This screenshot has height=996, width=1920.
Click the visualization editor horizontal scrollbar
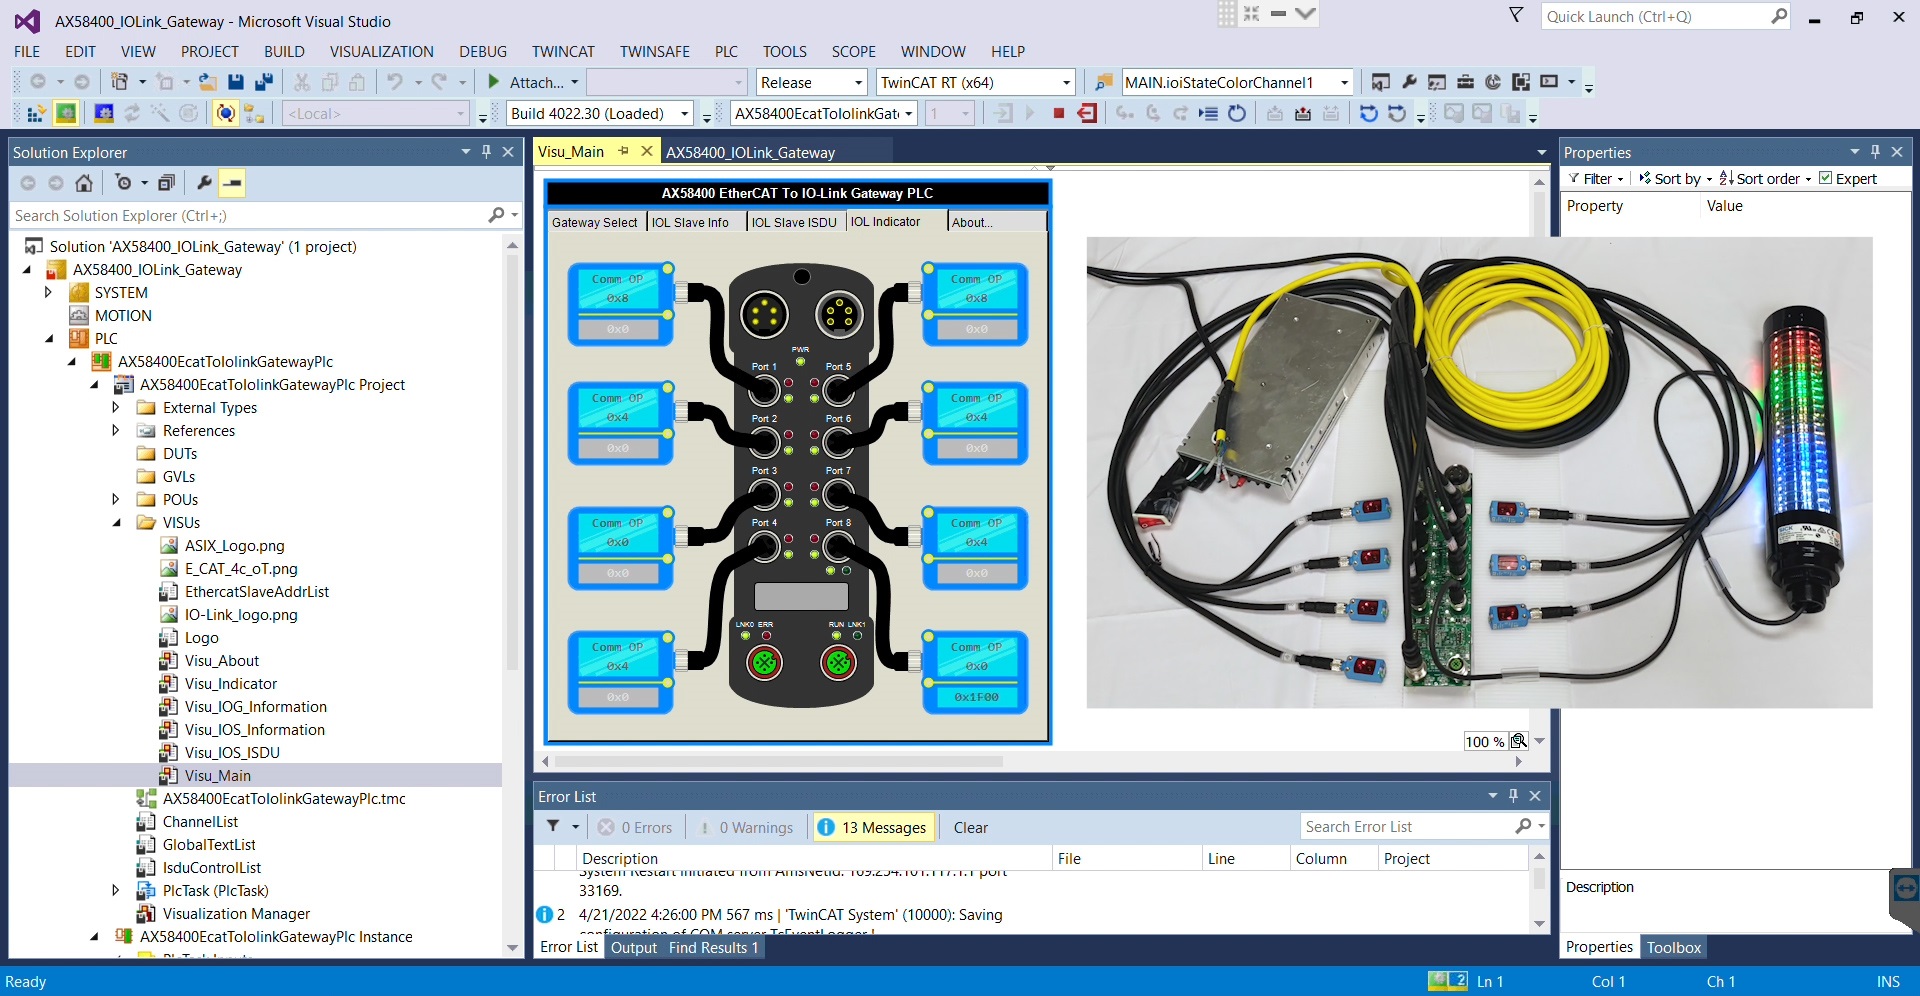click(779, 761)
